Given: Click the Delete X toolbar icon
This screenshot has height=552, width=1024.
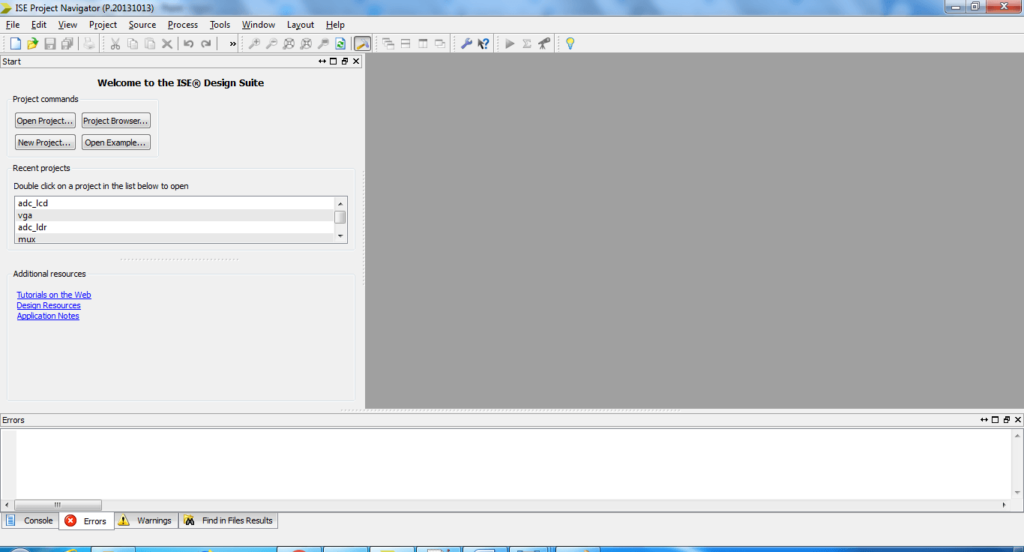Looking at the screenshot, I should tap(167, 44).
